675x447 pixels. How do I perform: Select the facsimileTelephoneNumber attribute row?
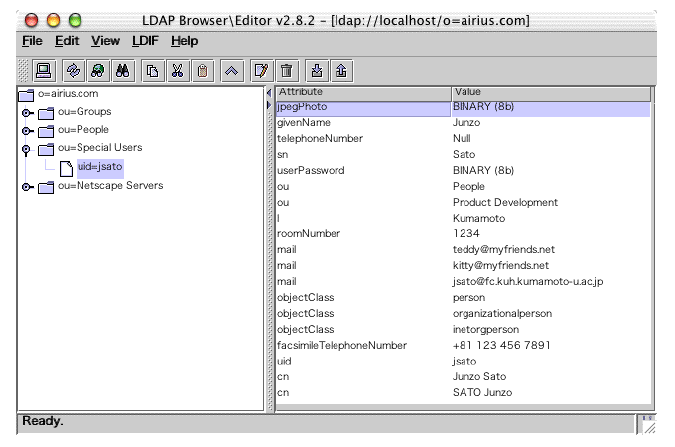(463, 345)
